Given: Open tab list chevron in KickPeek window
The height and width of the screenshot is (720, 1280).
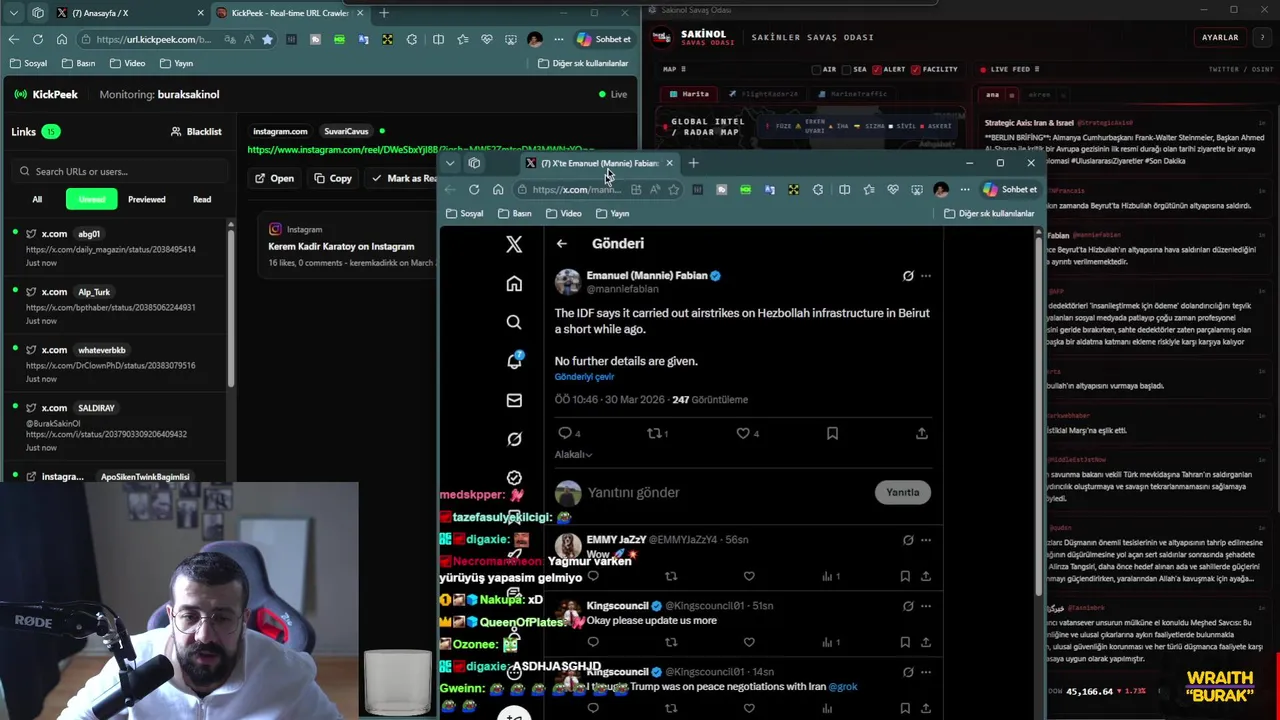Looking at the screenshot, I should pyautogui.click(x=14, y=13).
